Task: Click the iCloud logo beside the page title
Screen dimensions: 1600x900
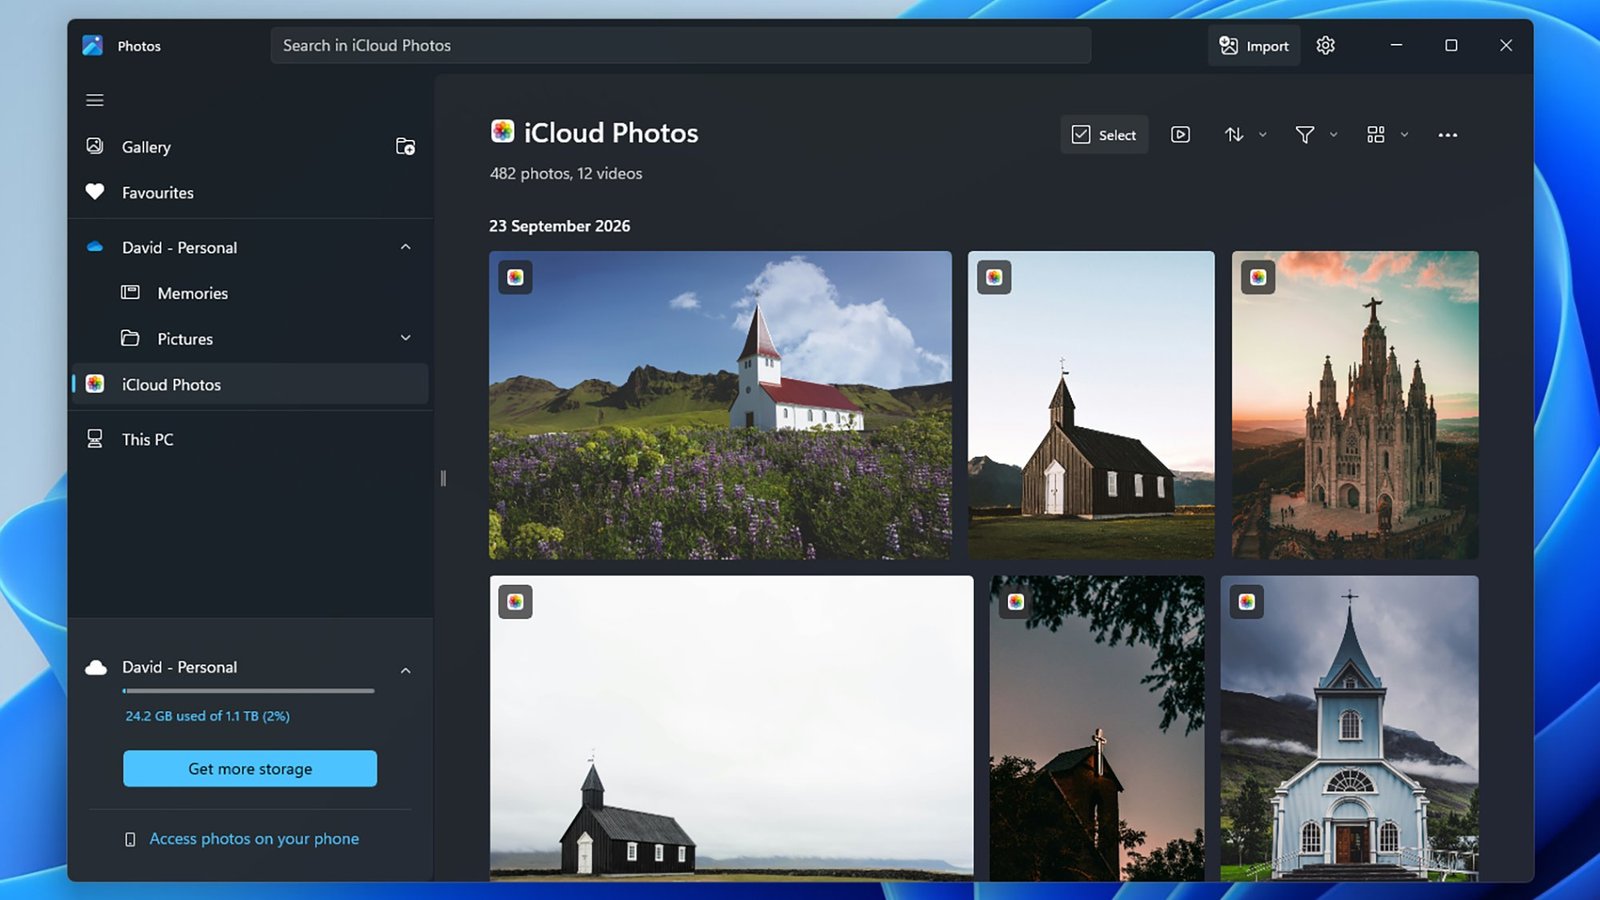Action: click(x=502, y=131)
